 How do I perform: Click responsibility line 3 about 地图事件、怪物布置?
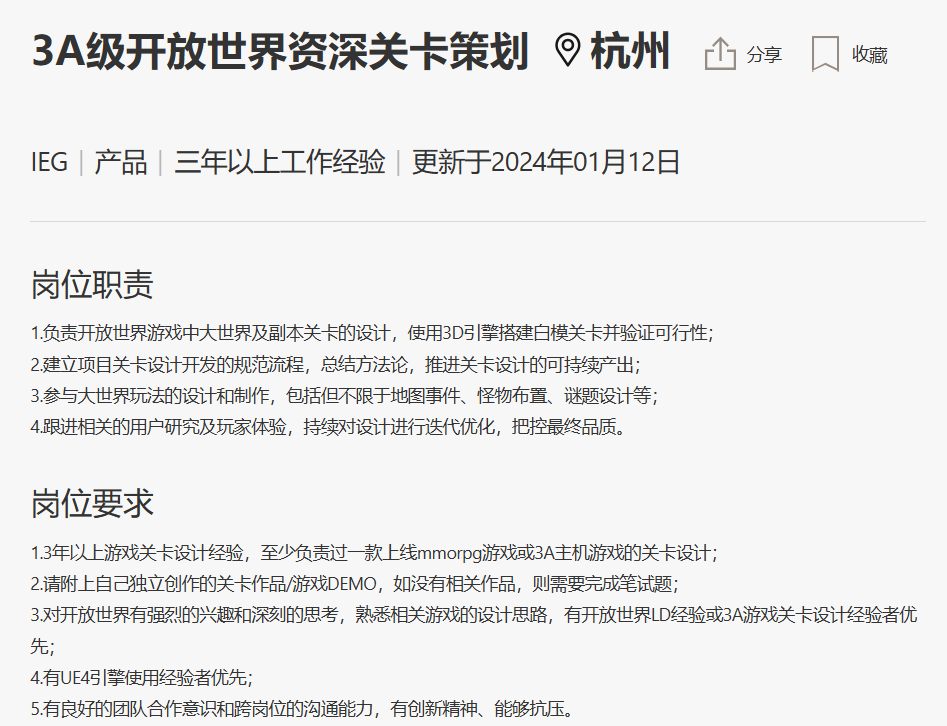tap(344, 396)
